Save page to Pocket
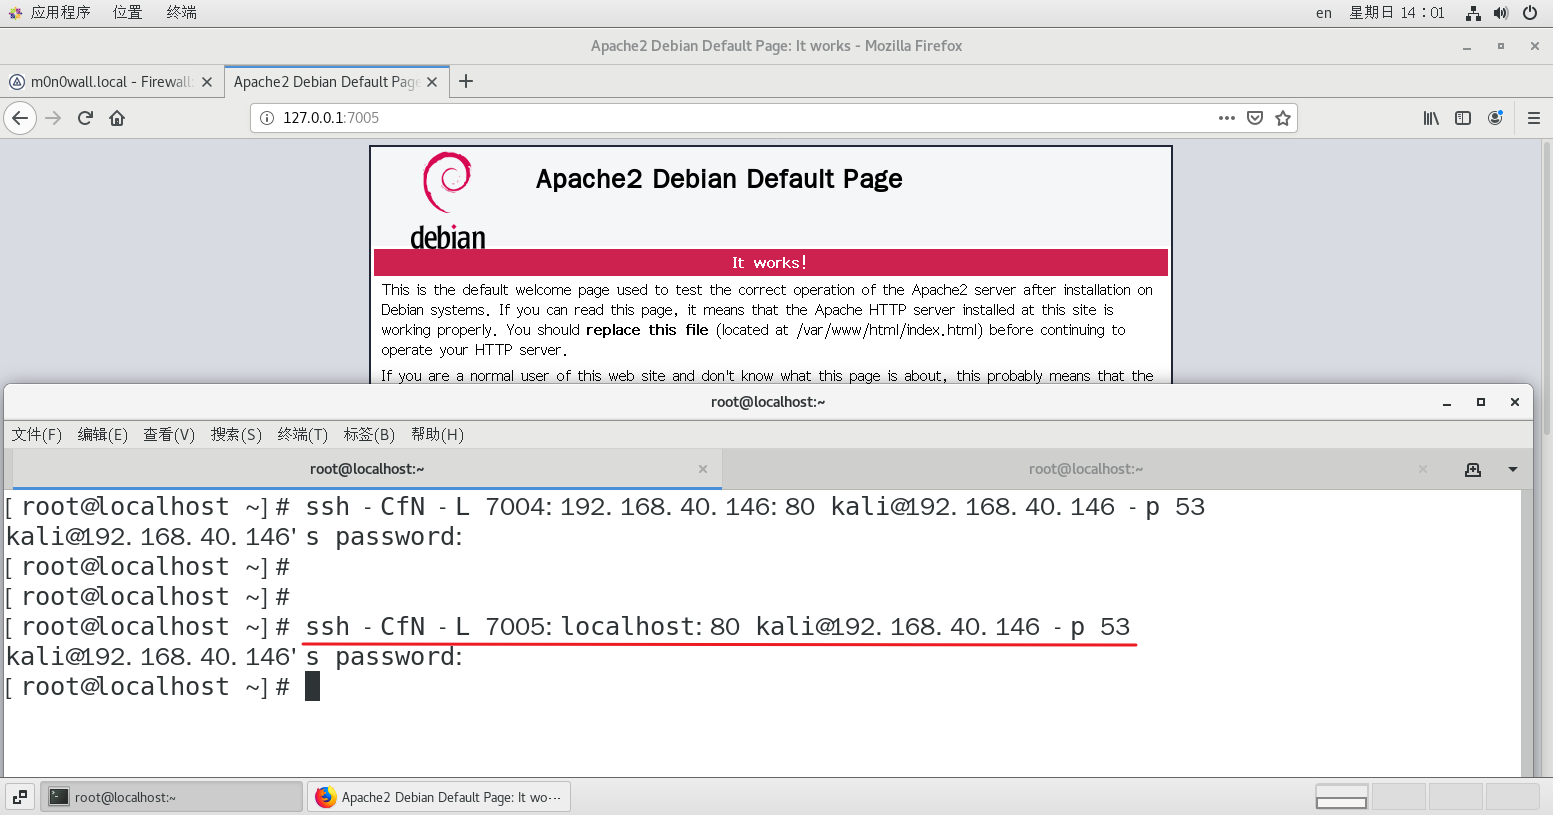1553x815 pixels. (x=1255, y=118)
